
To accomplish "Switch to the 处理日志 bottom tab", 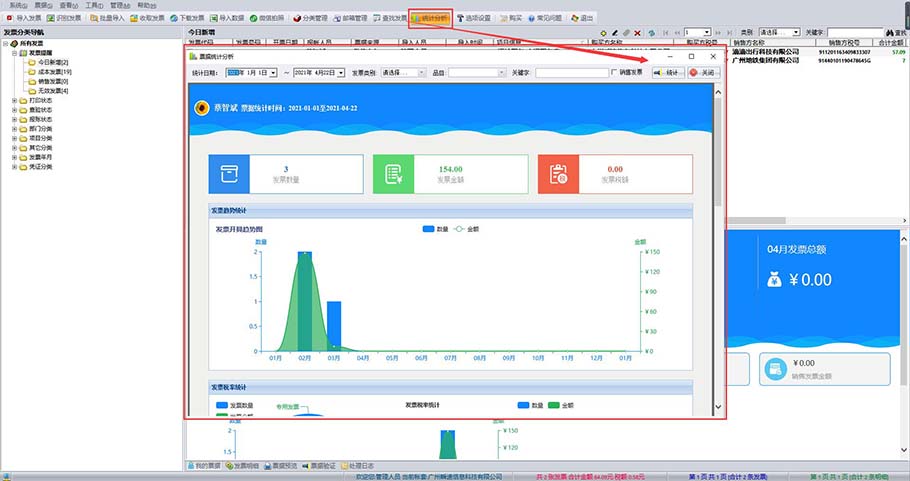I will pyautogui.click(x=358, y=466).
